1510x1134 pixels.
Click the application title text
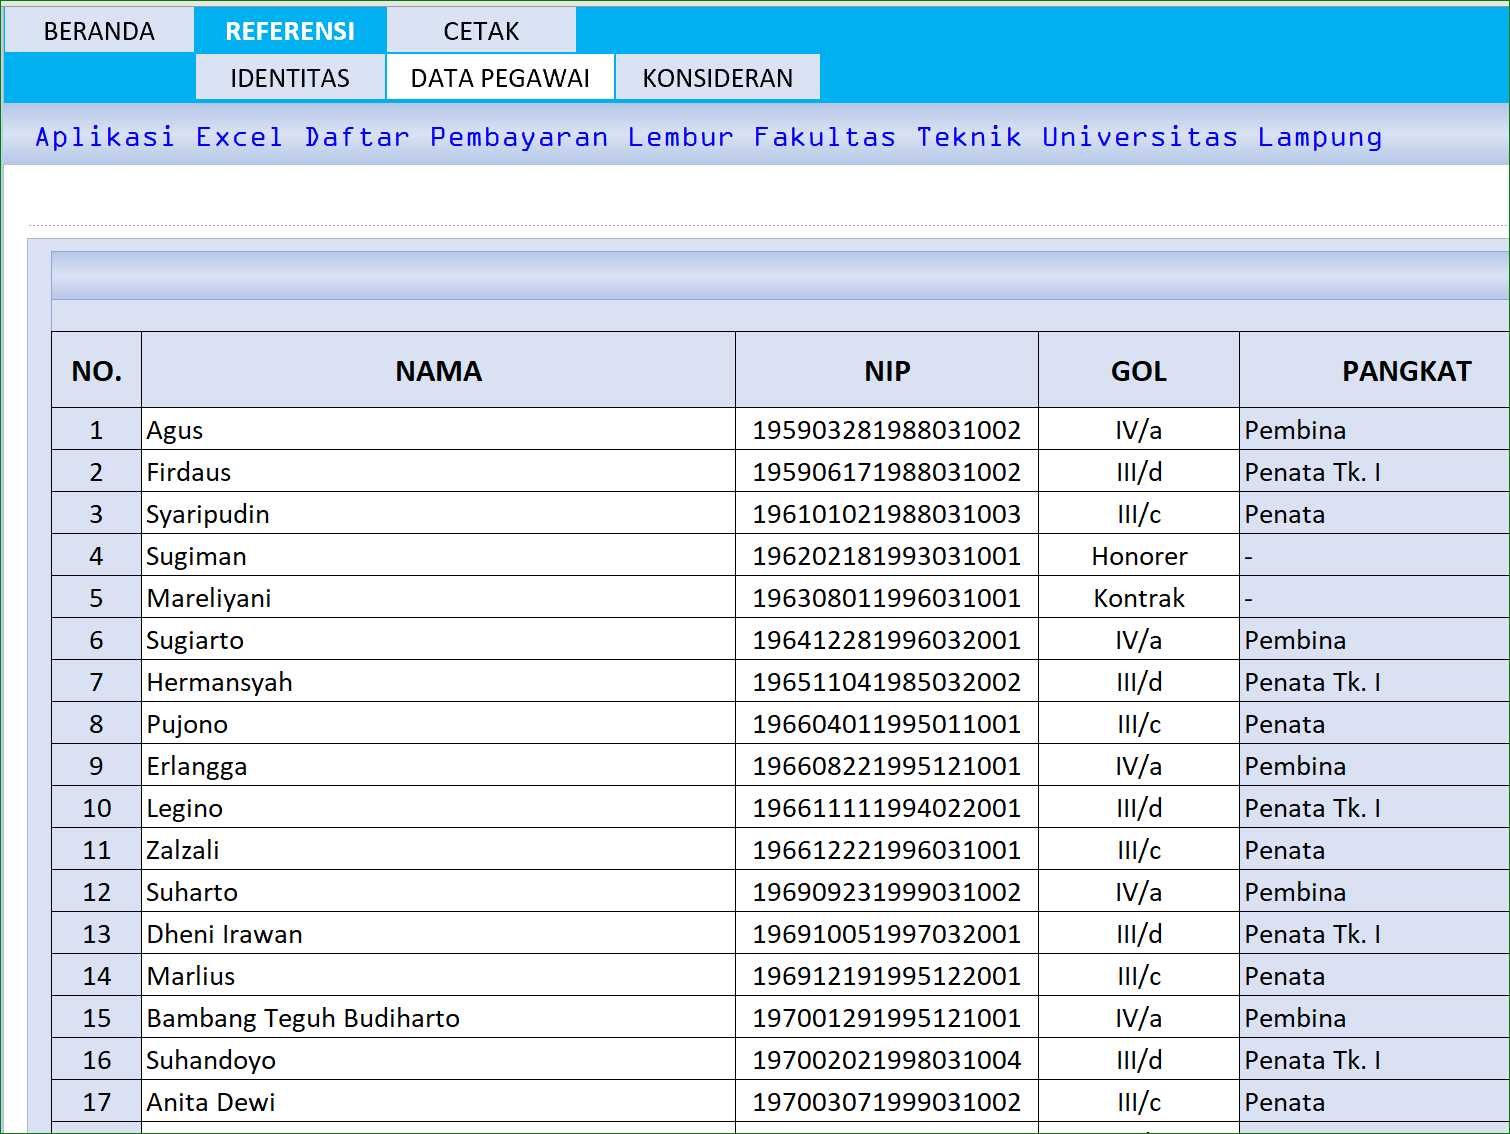[708, 137]
